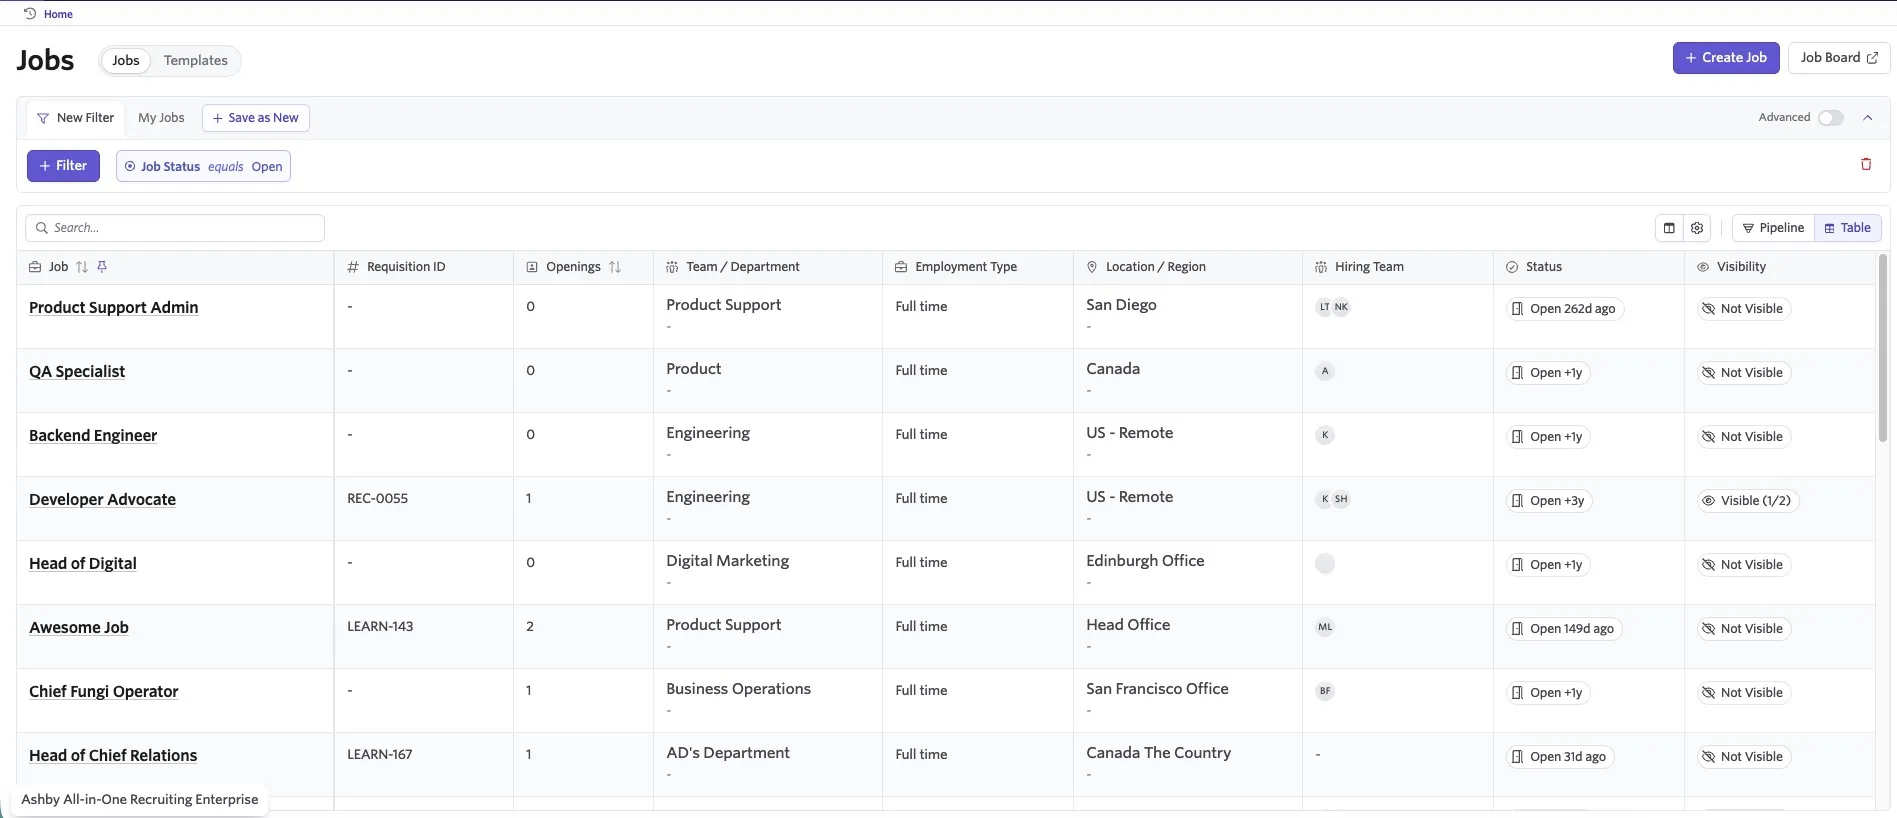Toggle visibility for QA Specialist
The height and width of the screenshot is (818, 1897).
coord(1742,373)
